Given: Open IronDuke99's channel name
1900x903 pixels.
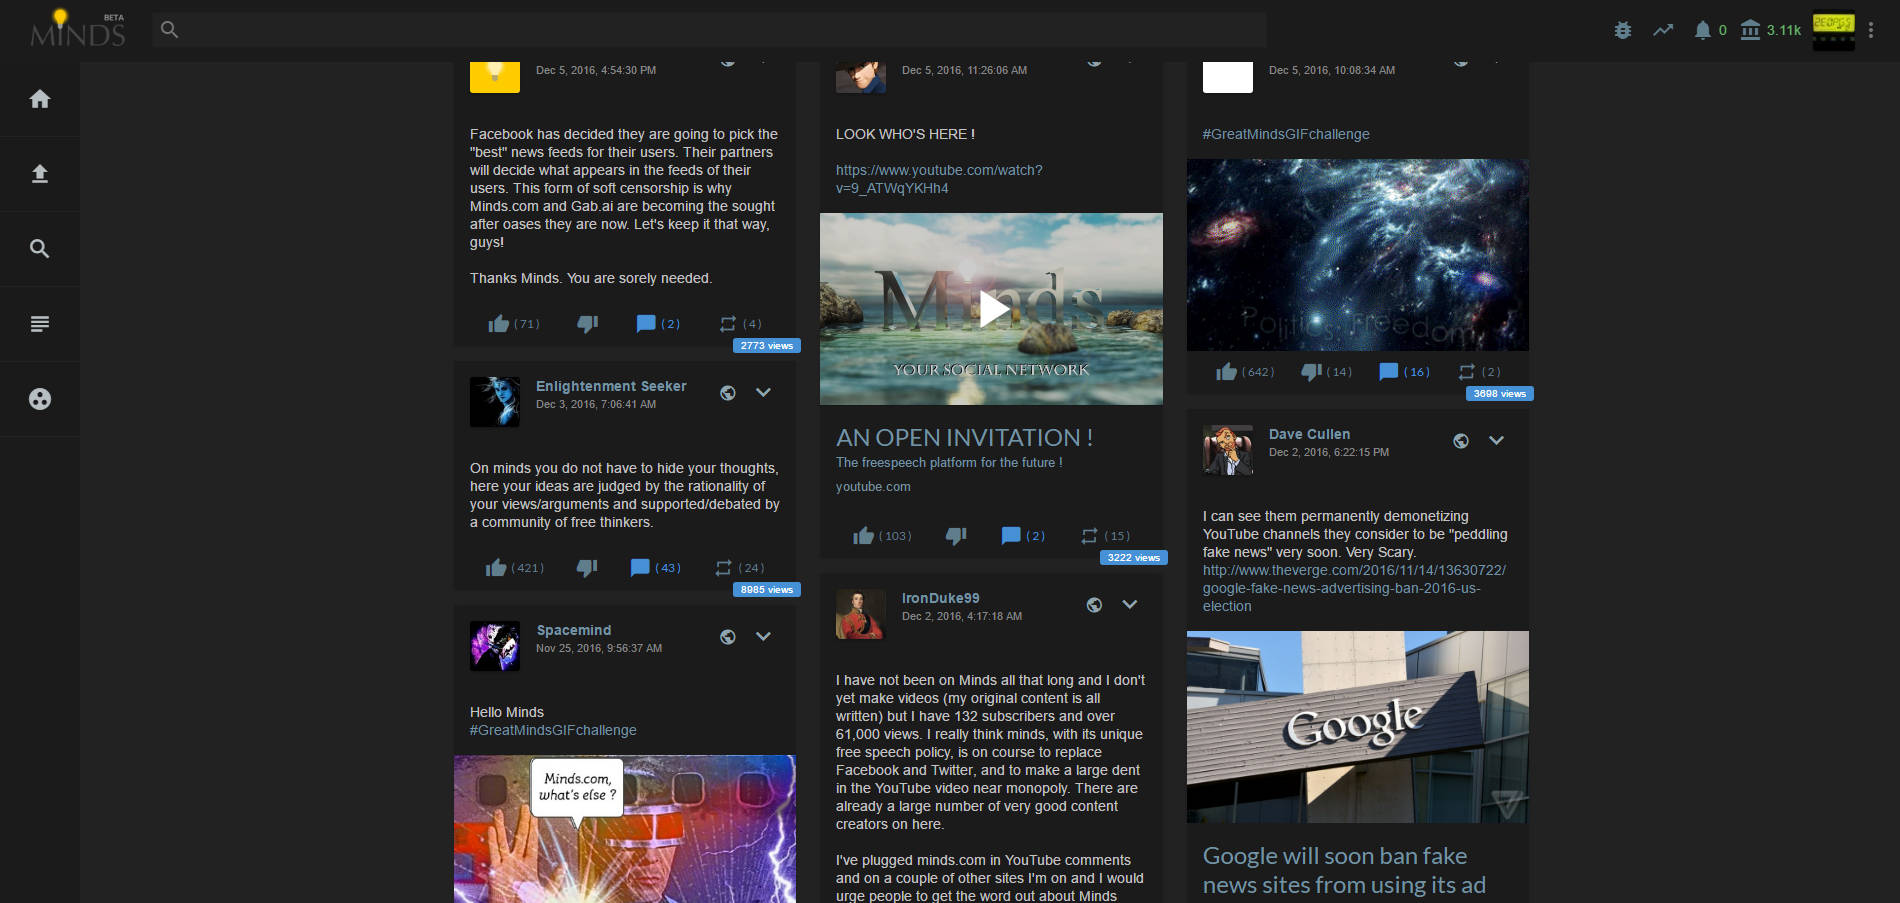Looking at the screenshot, I should tap(940, 598).
